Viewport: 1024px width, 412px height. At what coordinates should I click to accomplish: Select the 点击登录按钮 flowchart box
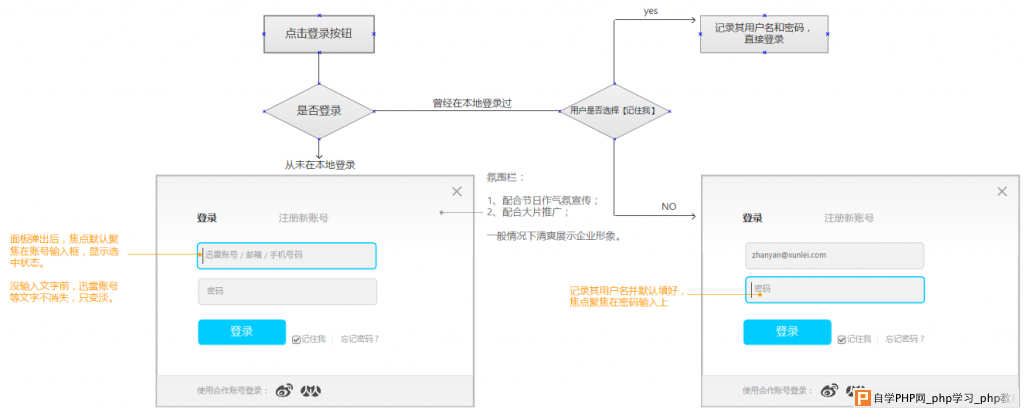[x=318, y=33]
